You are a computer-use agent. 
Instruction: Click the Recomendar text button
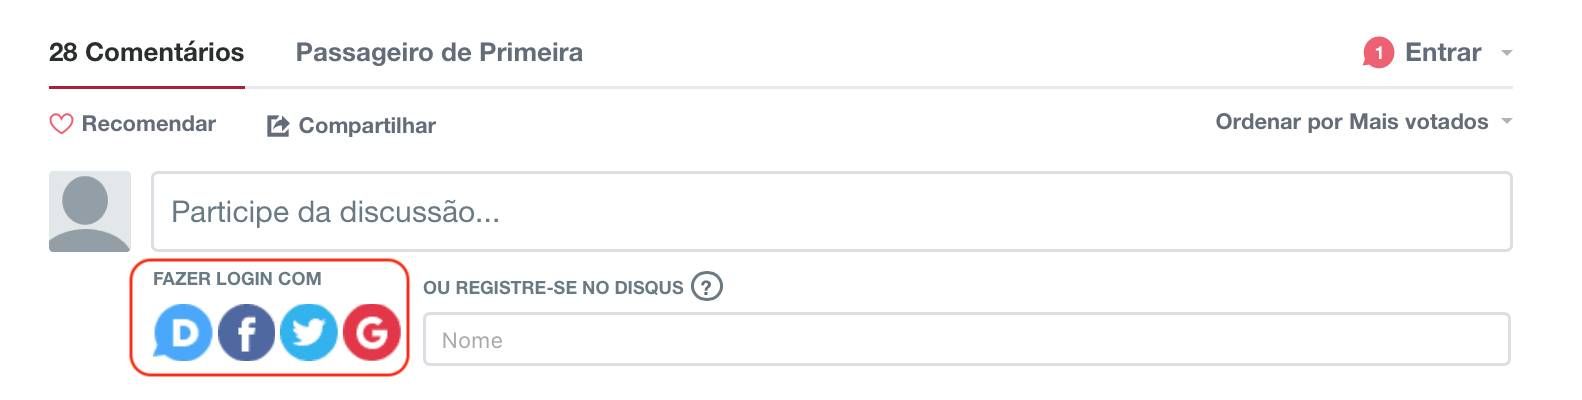point(149,124)
